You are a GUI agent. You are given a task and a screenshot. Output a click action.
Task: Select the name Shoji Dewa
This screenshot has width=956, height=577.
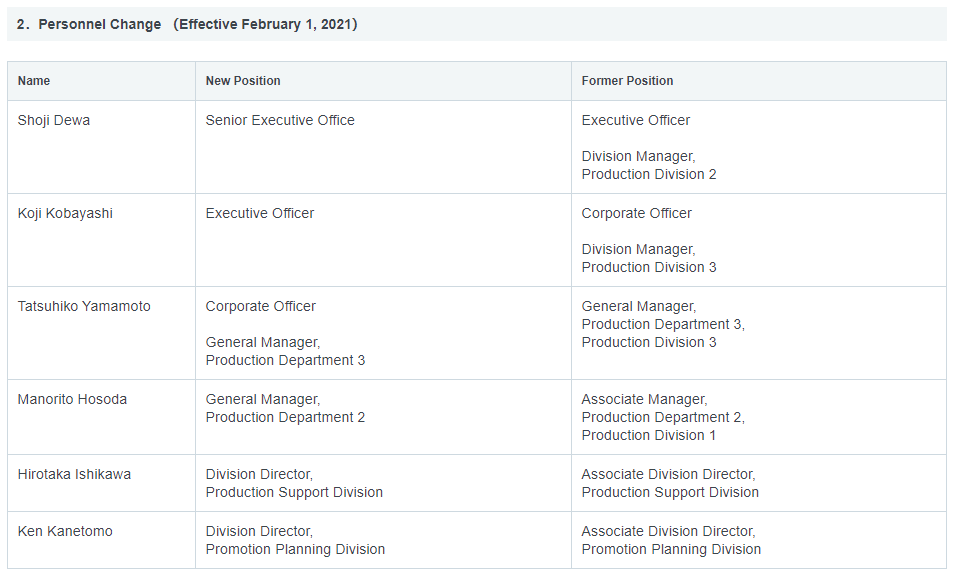(54, 120)
